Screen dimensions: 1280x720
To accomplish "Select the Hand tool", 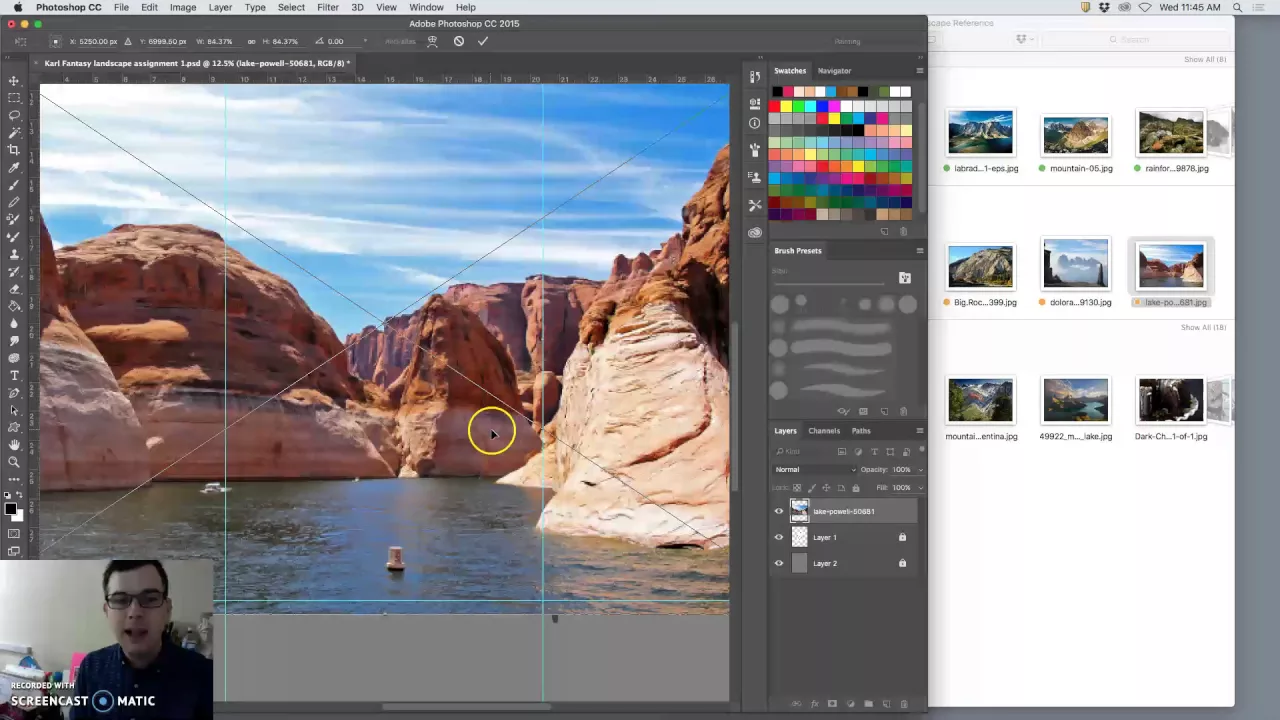I will (14, 445).
